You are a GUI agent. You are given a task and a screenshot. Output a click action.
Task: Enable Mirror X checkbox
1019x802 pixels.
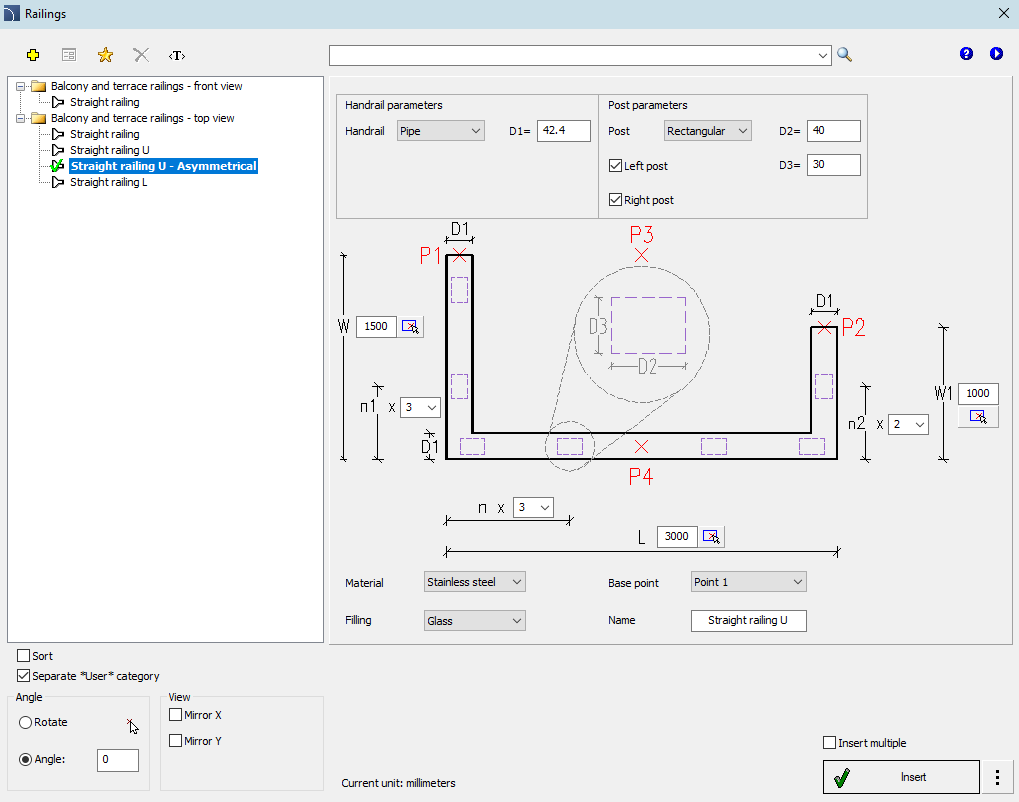[176, 715]
